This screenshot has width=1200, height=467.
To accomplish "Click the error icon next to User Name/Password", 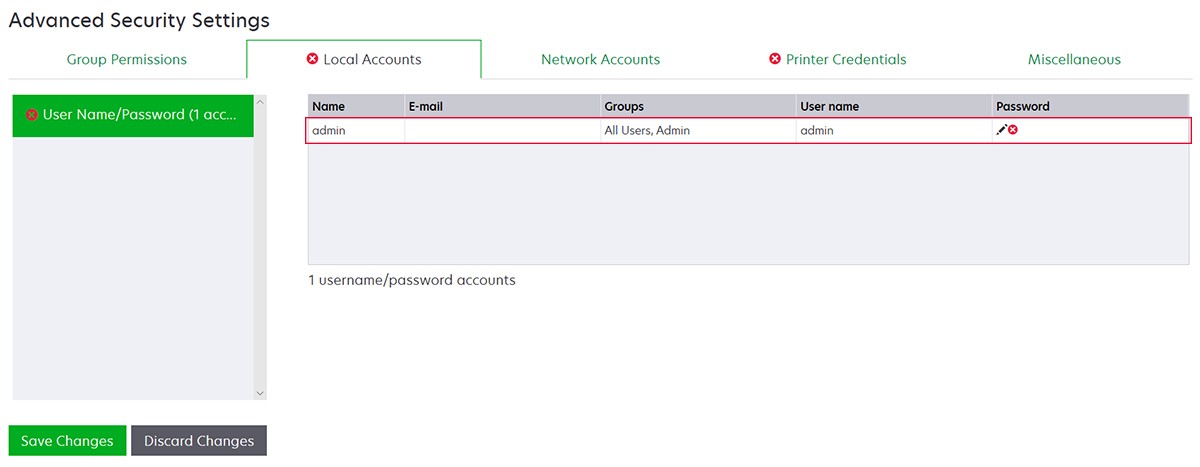I will (32, 115).
